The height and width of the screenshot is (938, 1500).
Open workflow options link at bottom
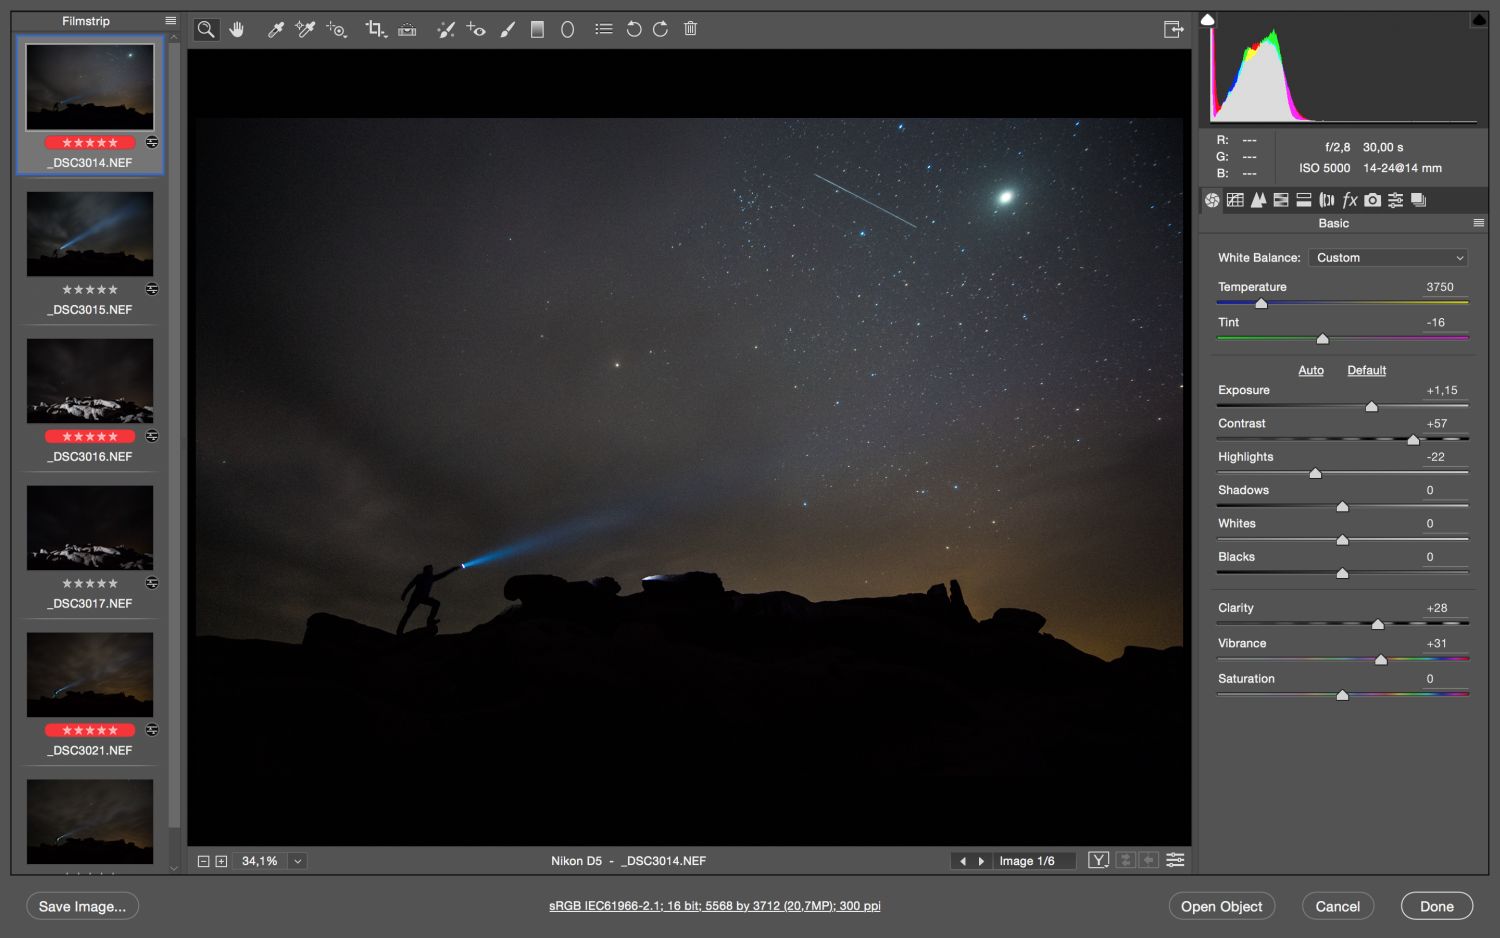coord(714,906)
